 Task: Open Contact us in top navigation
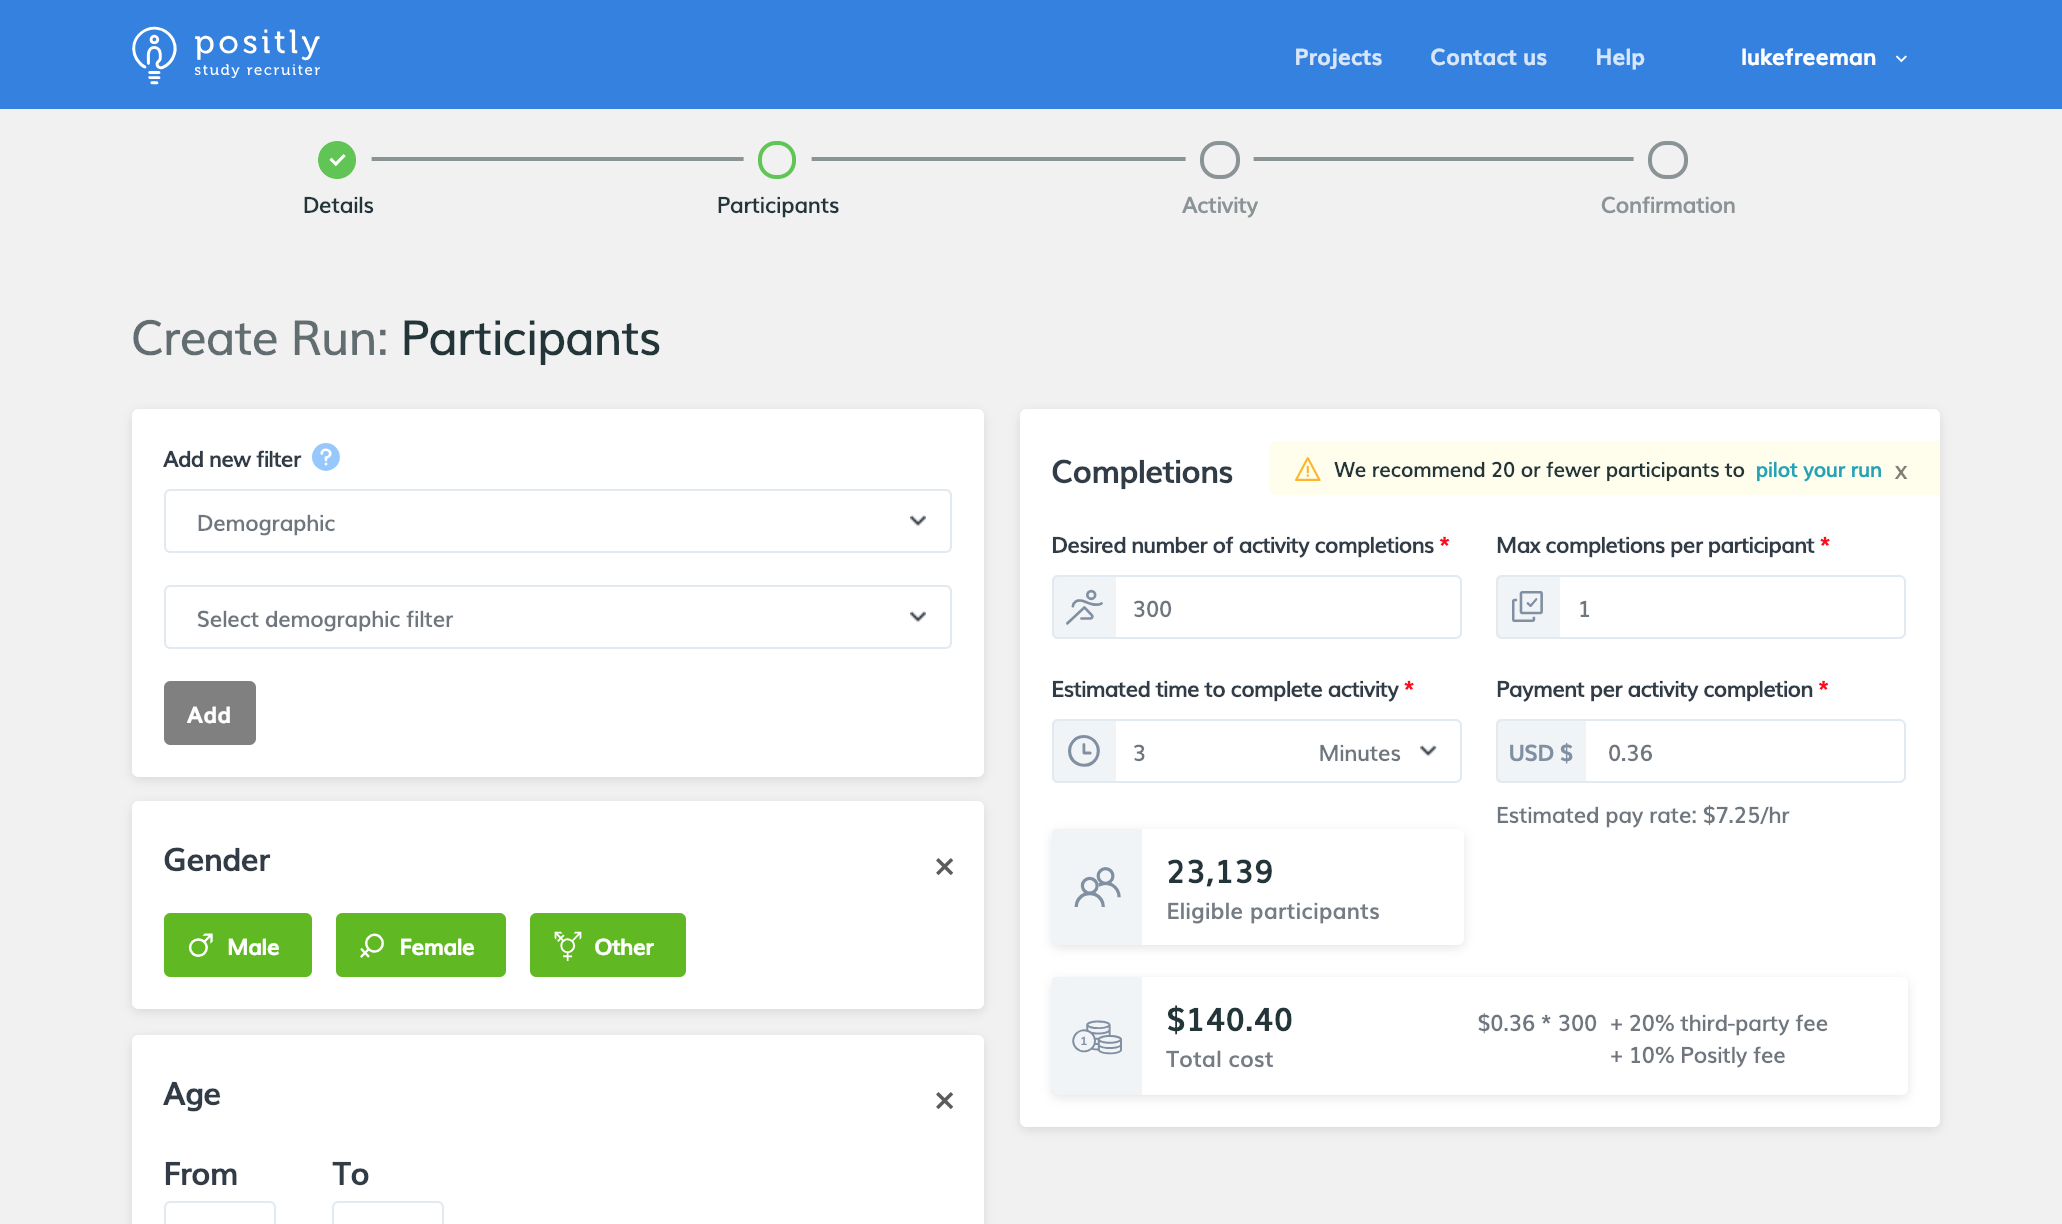coord(1488,57)
